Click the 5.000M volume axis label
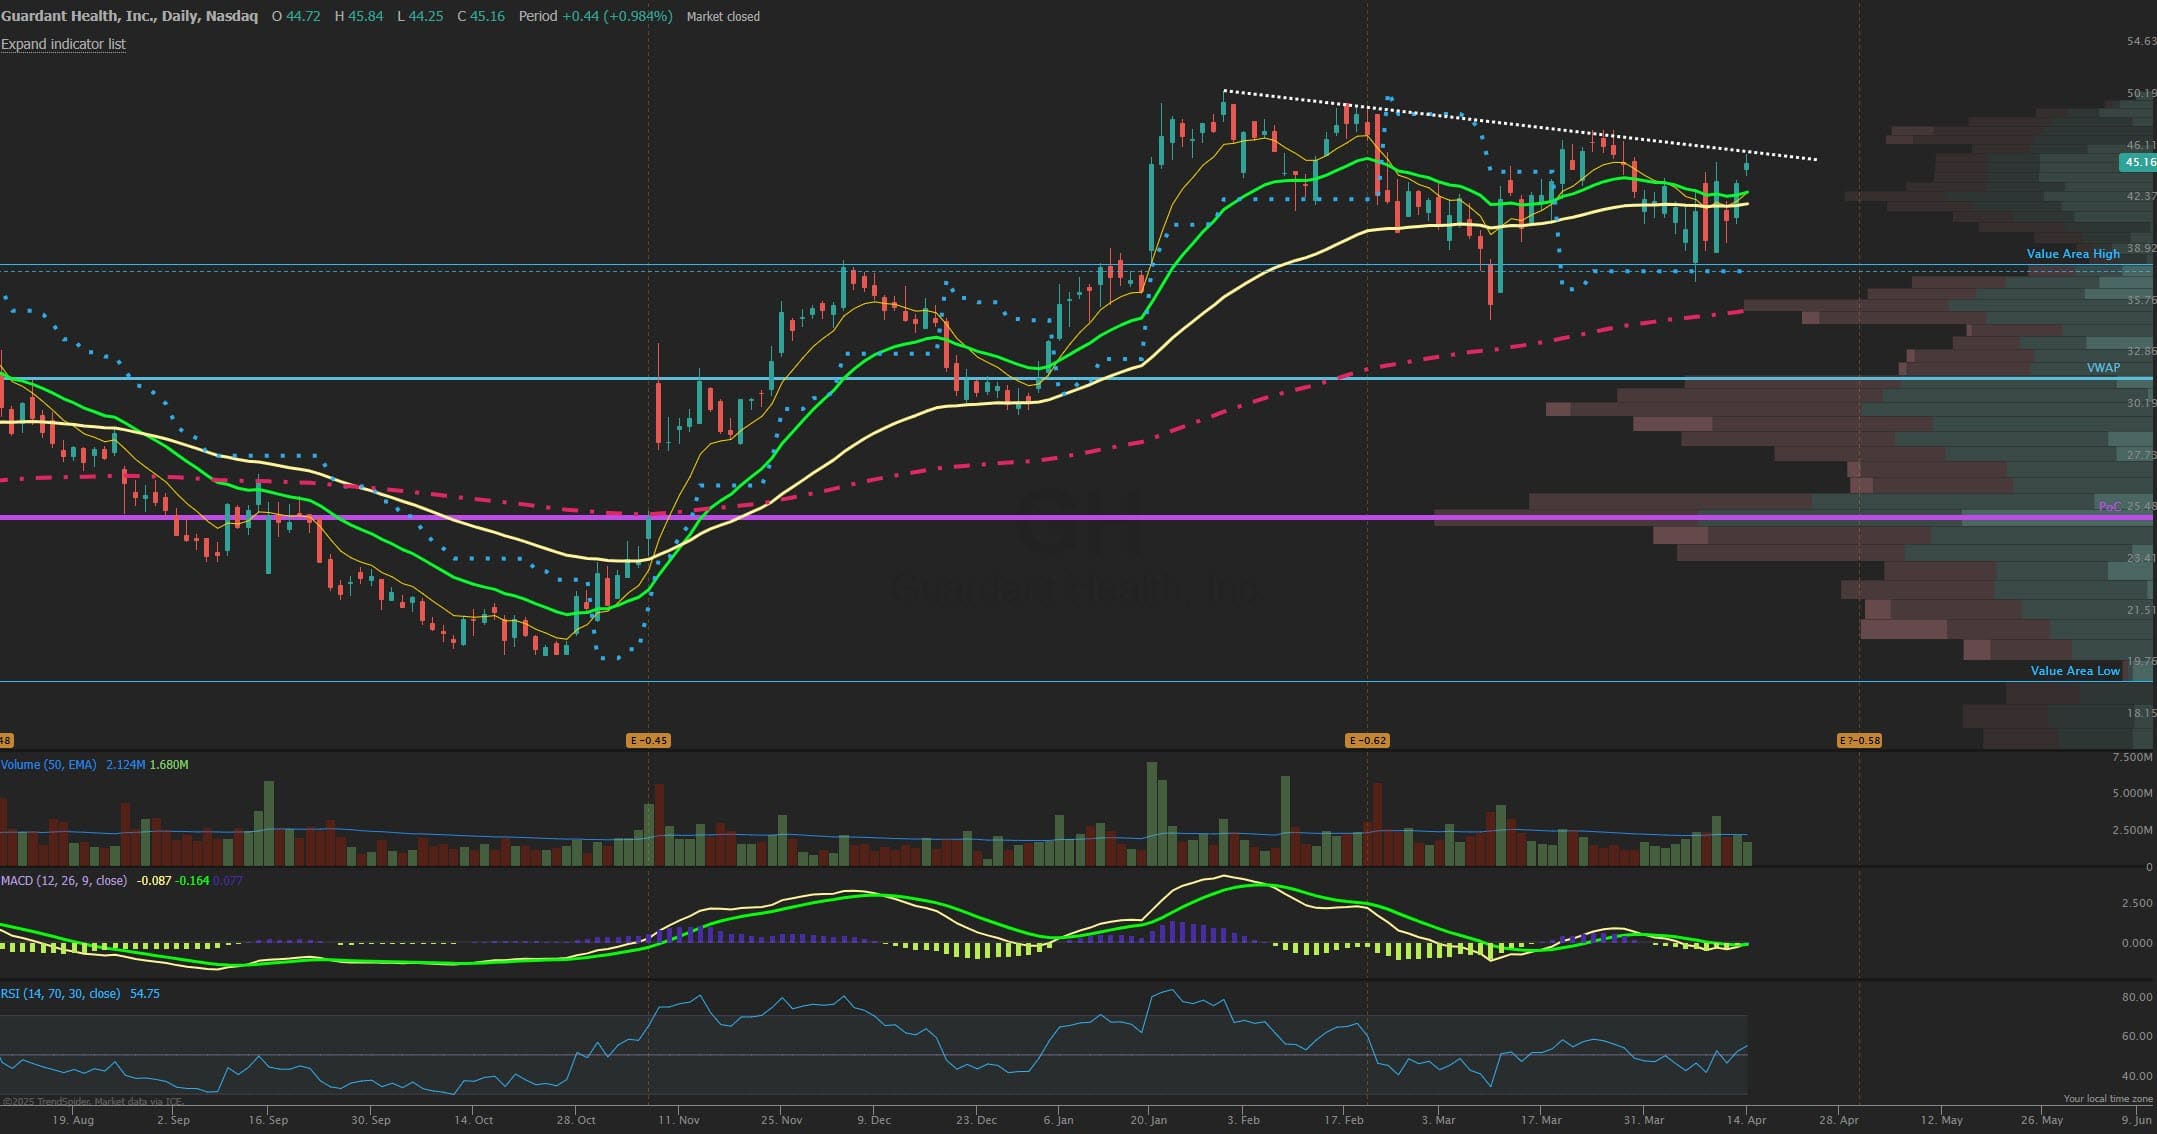The image size is (2157, 1134). [2132, 793]
